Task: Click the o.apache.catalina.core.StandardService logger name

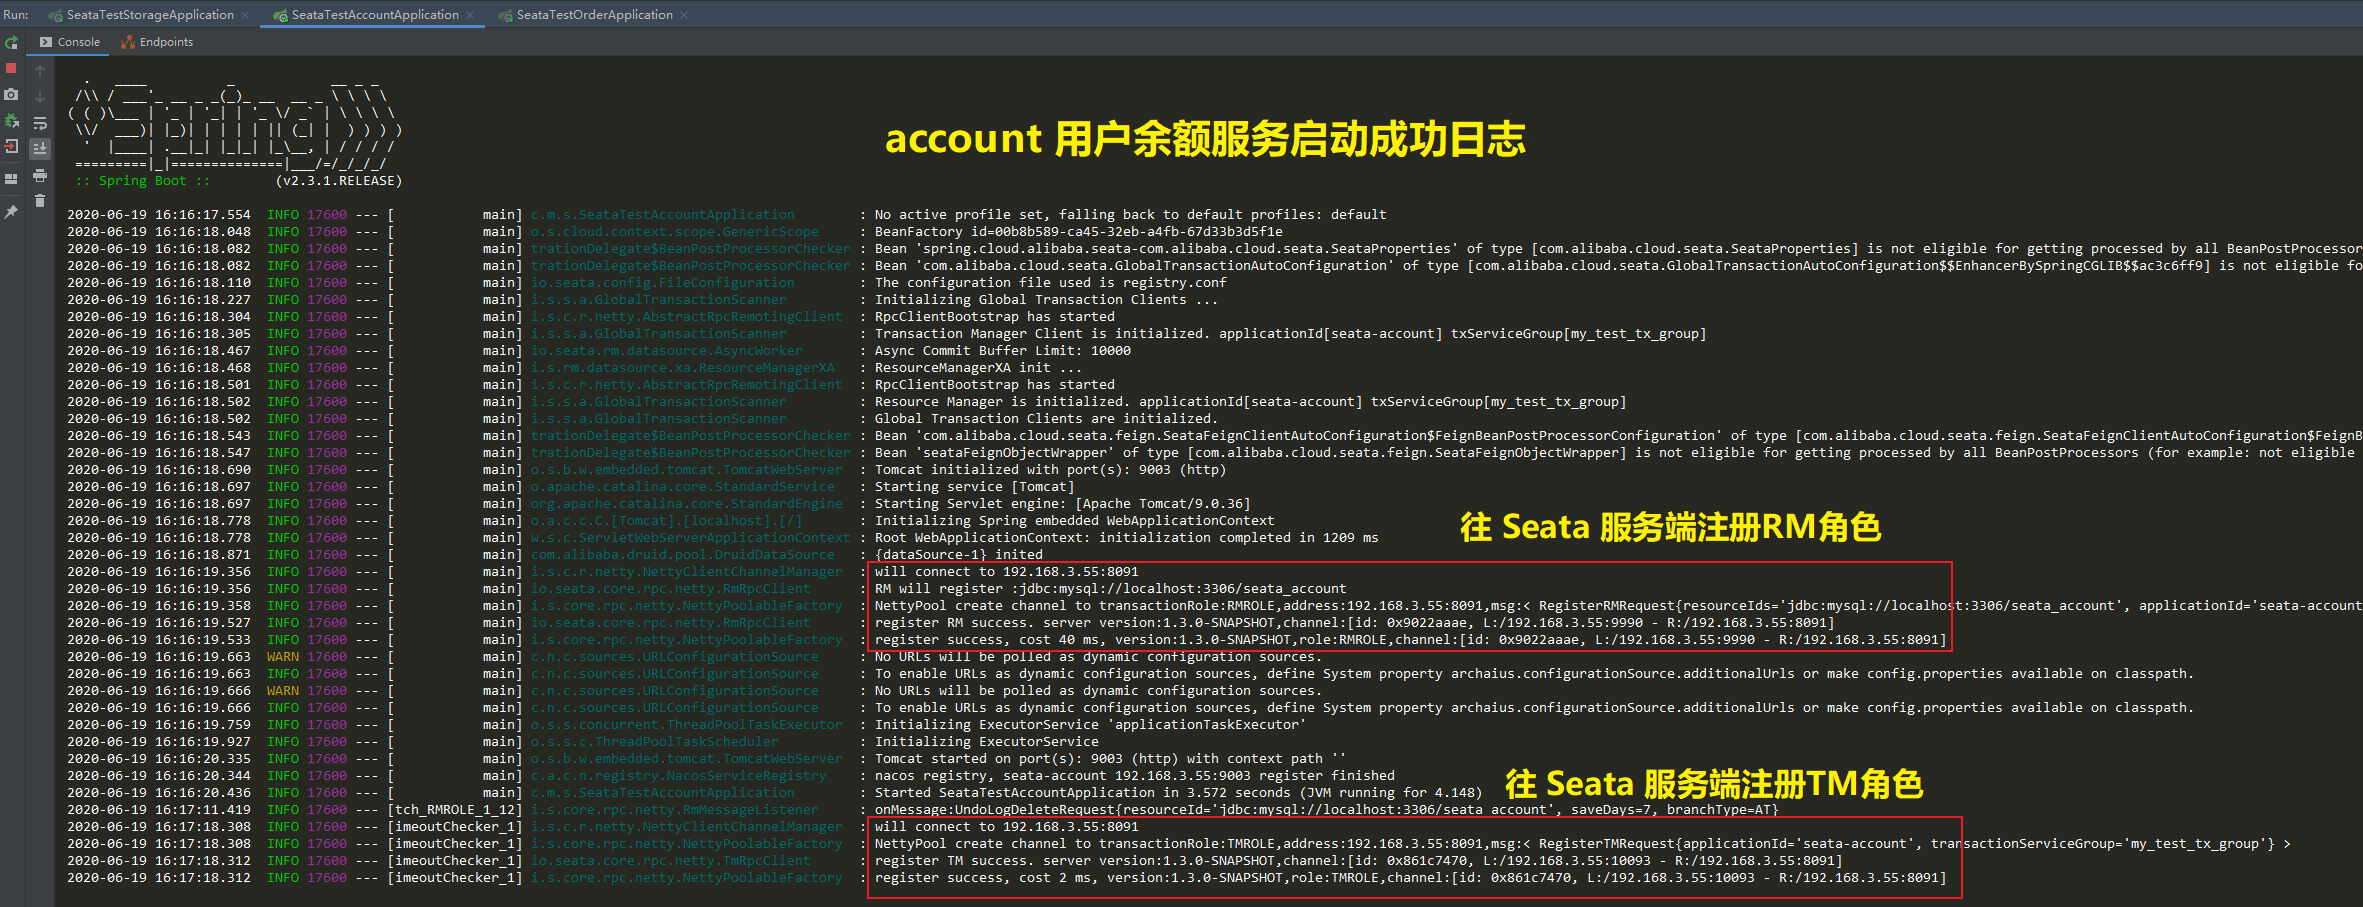Action: point(682,487)
